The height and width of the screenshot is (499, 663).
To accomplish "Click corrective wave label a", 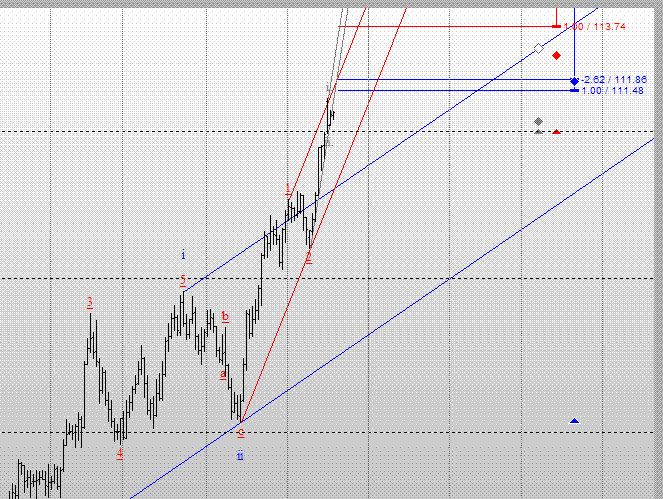I will coord(223,374).
